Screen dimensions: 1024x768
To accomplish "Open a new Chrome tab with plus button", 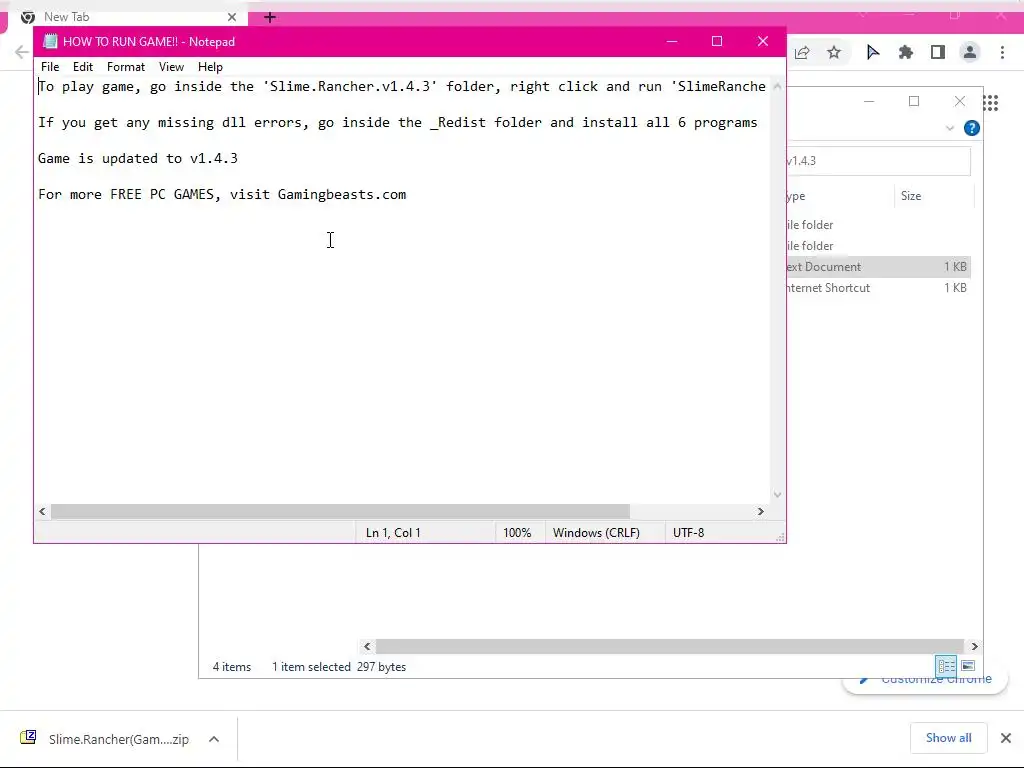I will [270, 17].
